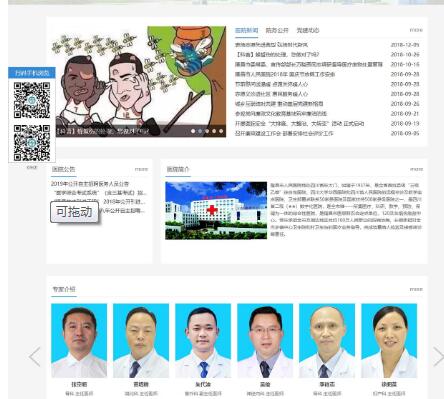Select the third banner slide indicator dot
Screen dimensions: 444x399
[207, 131]
